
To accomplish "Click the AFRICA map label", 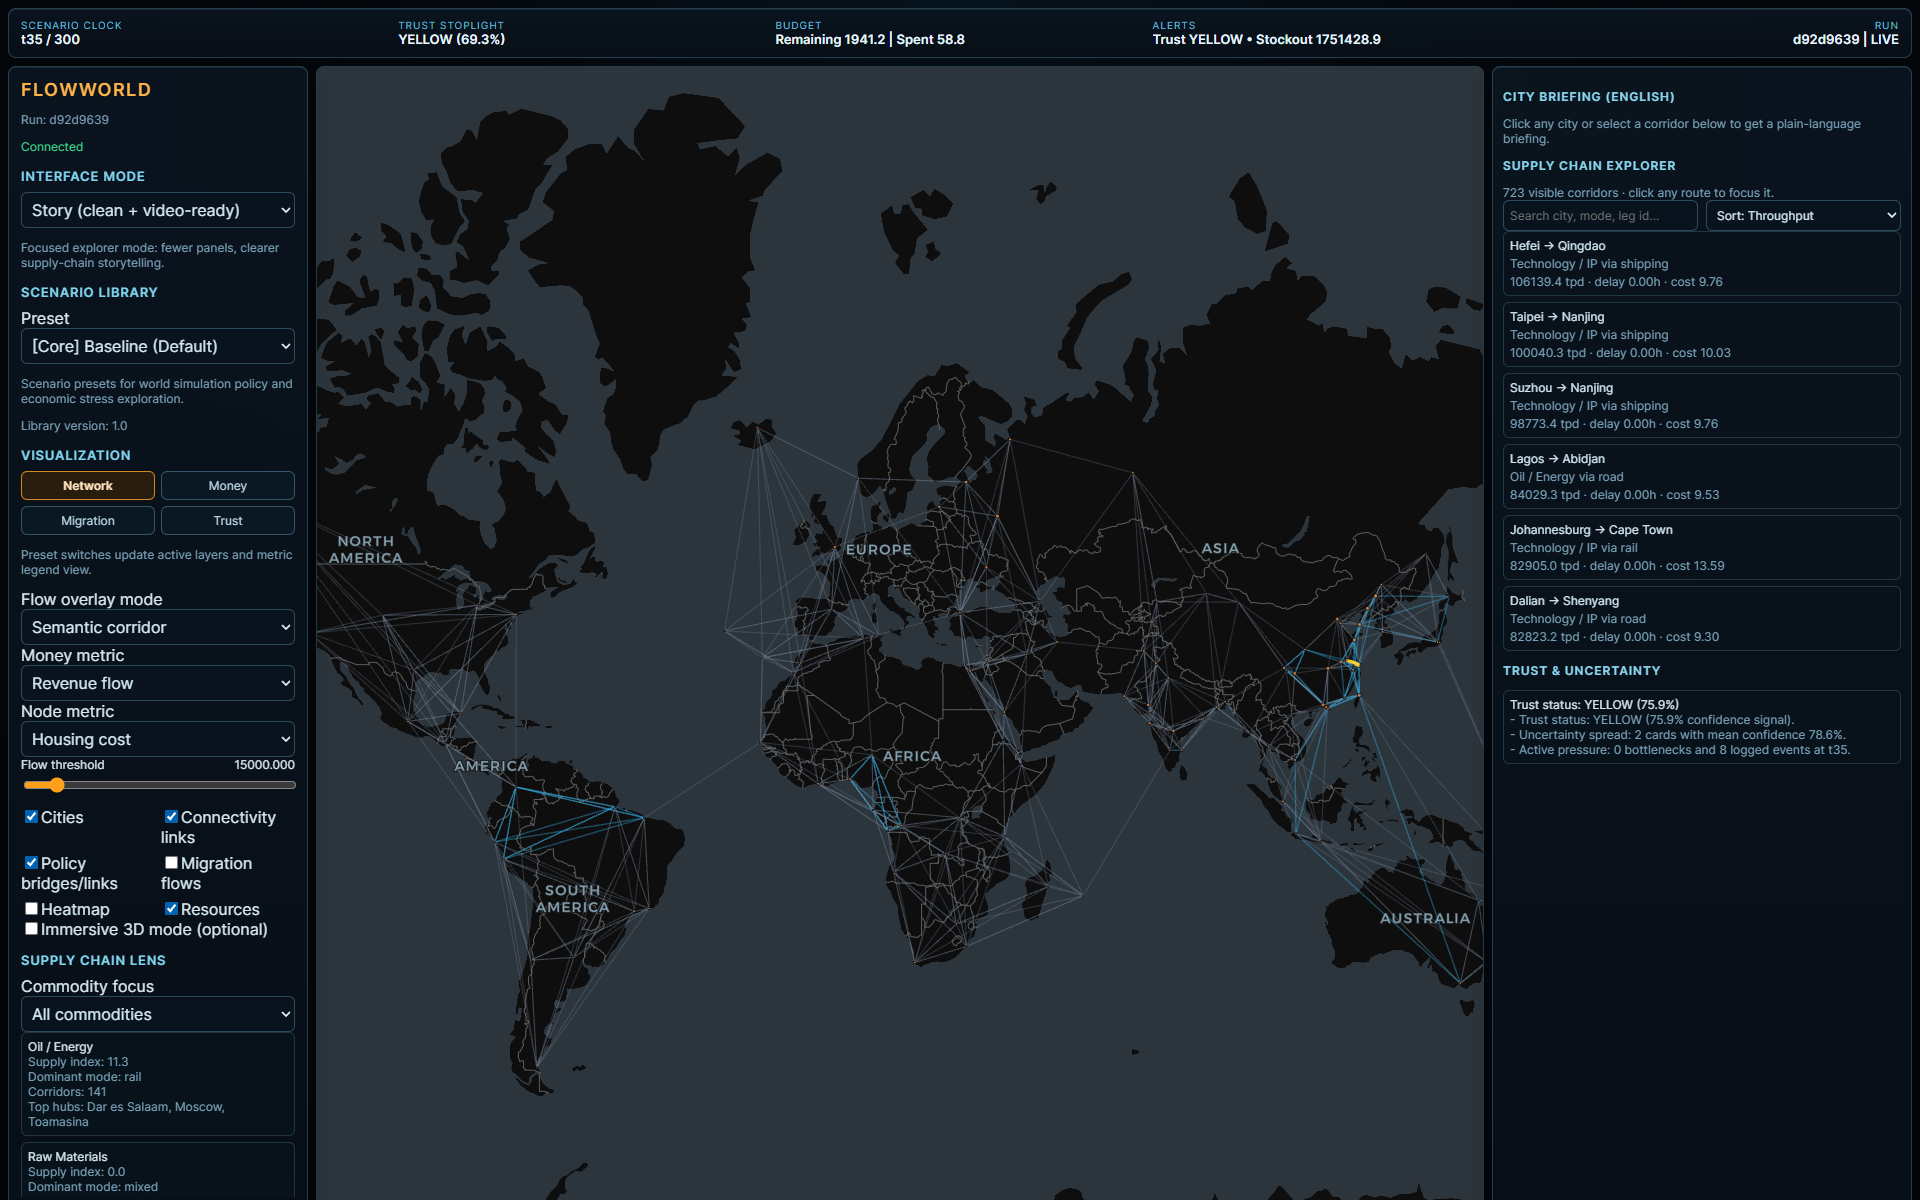I will point(912,756).
